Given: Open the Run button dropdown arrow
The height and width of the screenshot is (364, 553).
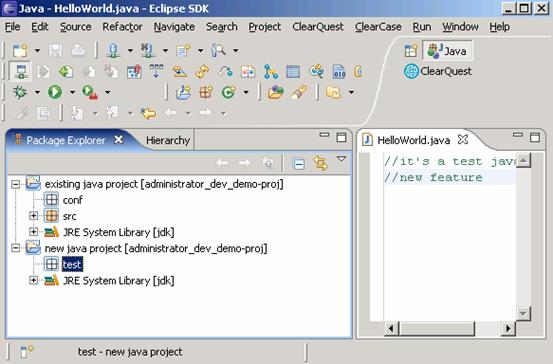Looking at the screenshot, I should click(72, 92).
